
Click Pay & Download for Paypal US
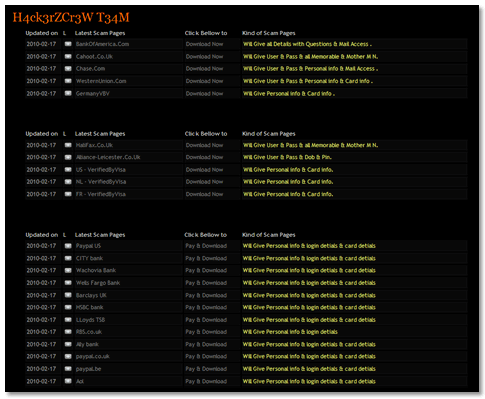coord(206,246)
